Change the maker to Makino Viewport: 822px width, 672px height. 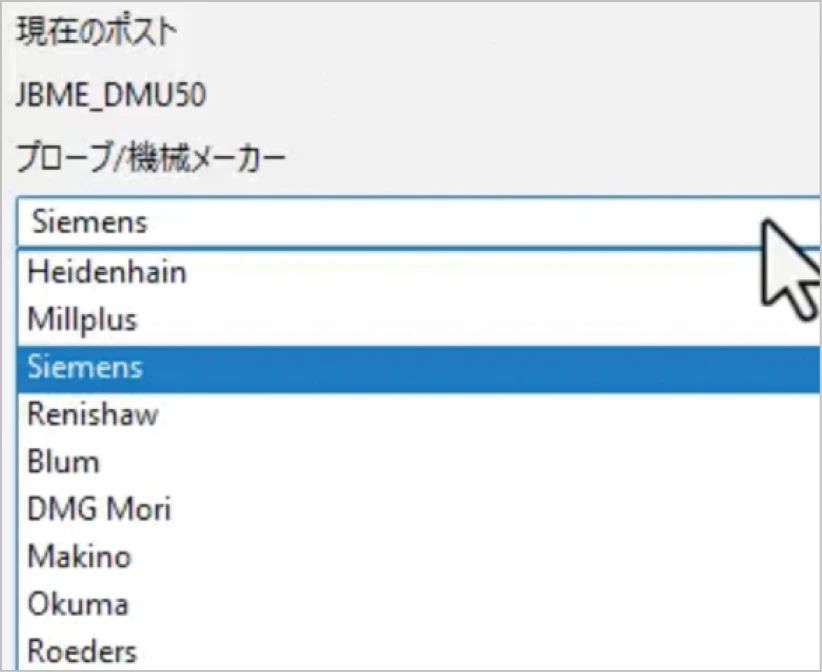coord(79,556)
